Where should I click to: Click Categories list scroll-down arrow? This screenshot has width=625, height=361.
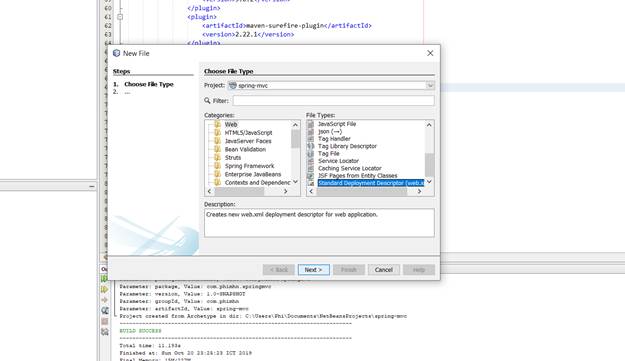pyautogui.click(x=295, y=182)
